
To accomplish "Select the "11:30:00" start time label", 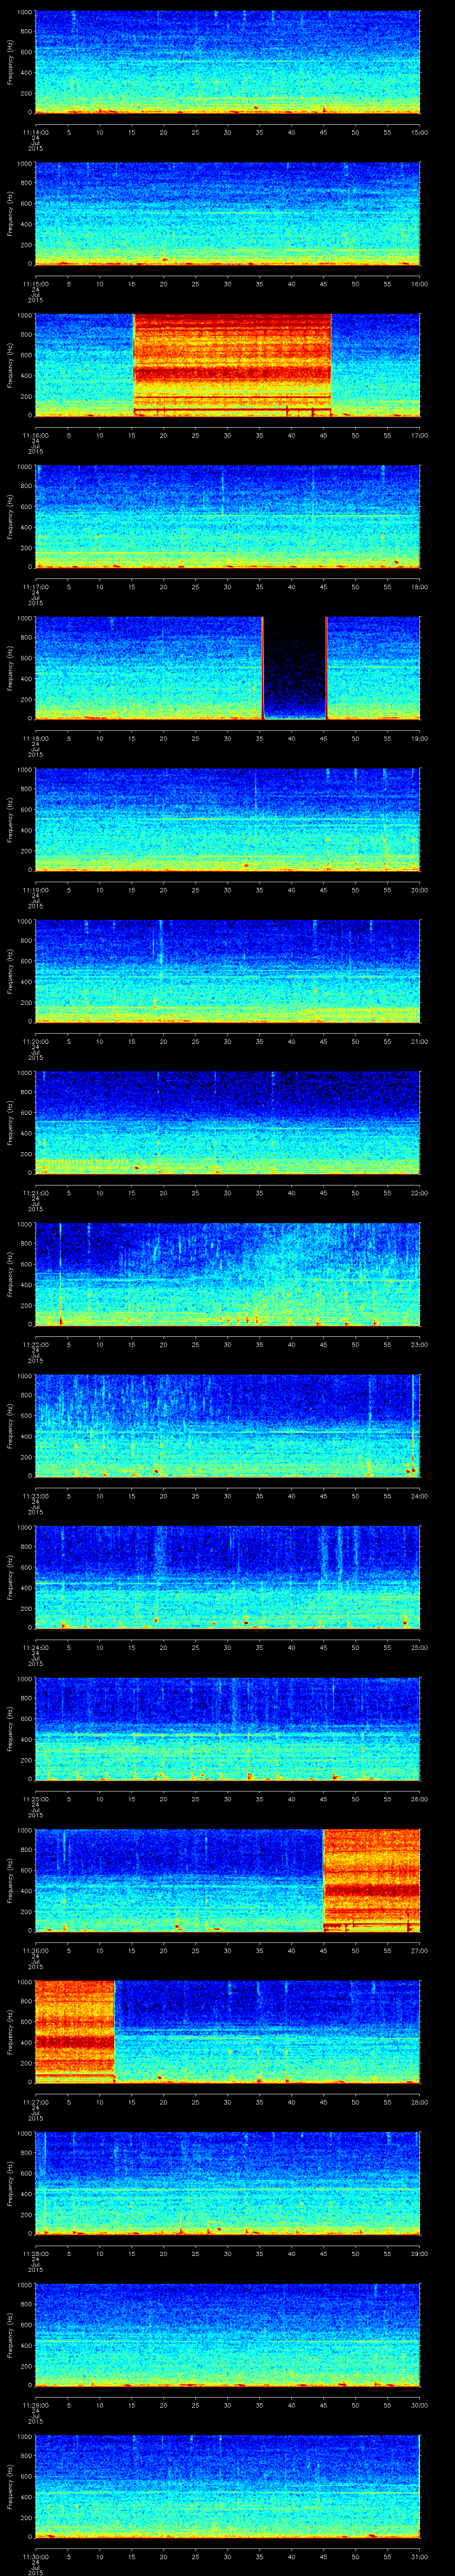I will pos(35,2556).
